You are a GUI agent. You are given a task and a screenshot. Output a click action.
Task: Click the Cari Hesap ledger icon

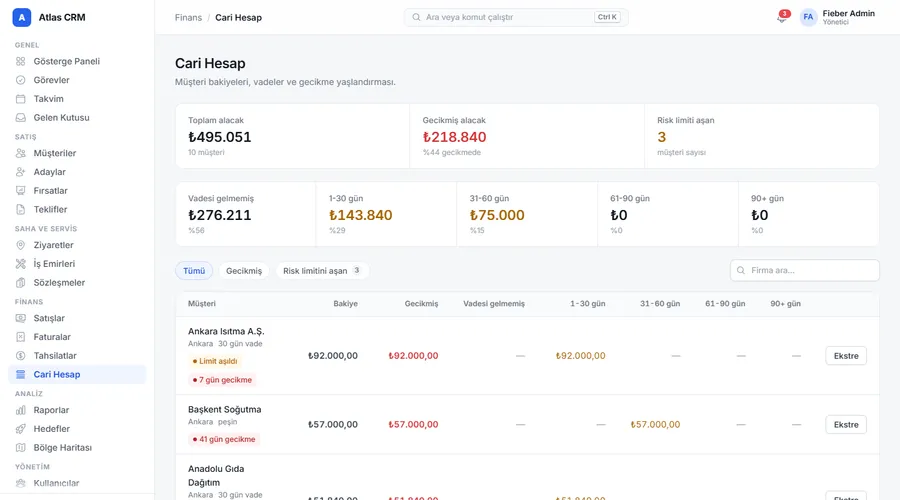point(21,374)
